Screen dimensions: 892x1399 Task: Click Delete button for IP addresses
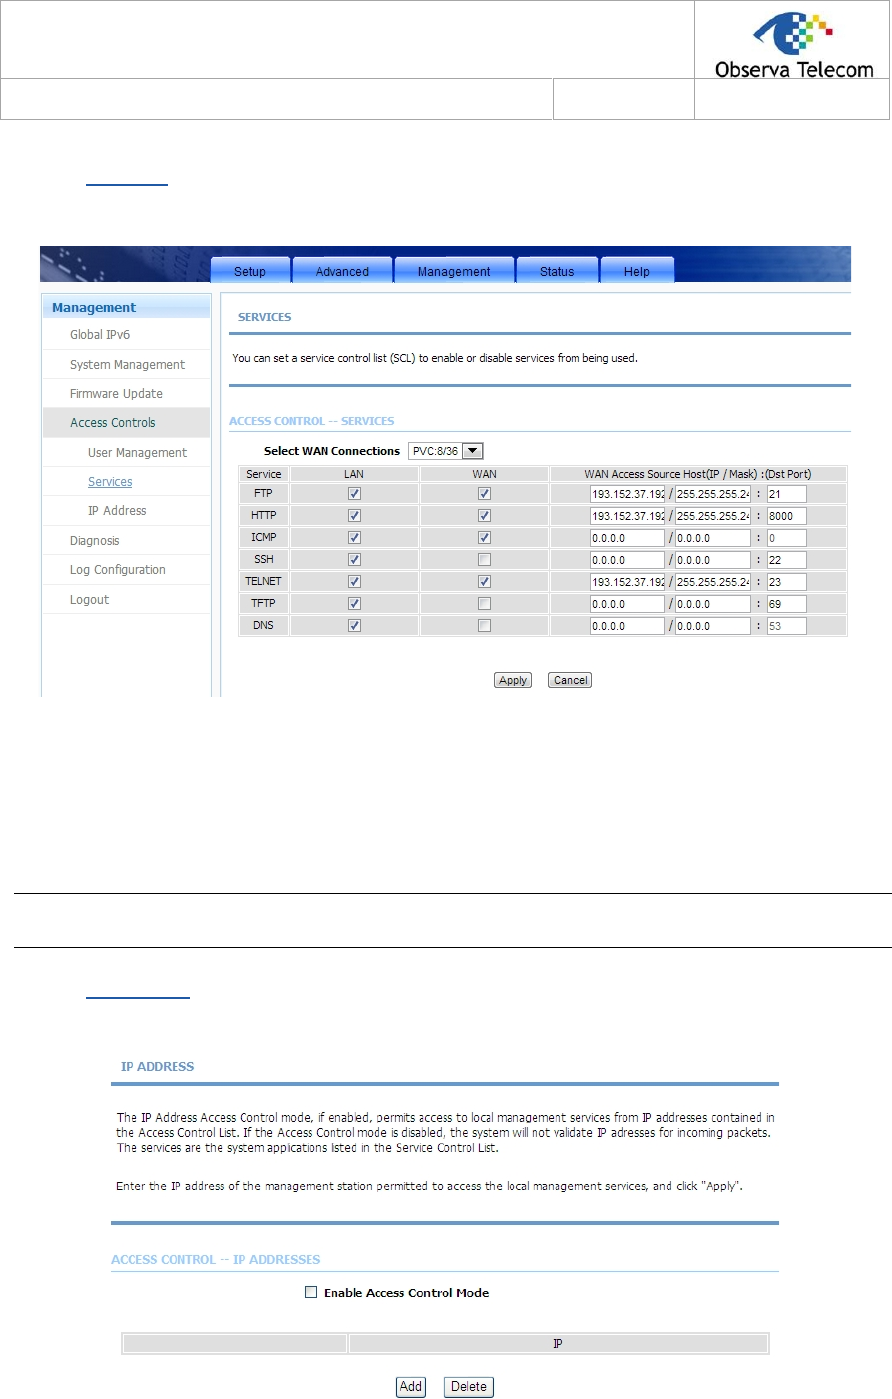pyautogui.click(x=469, y=1387)
